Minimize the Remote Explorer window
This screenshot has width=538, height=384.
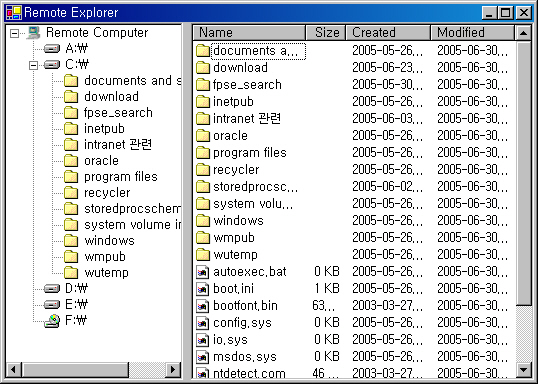(489, 13)
